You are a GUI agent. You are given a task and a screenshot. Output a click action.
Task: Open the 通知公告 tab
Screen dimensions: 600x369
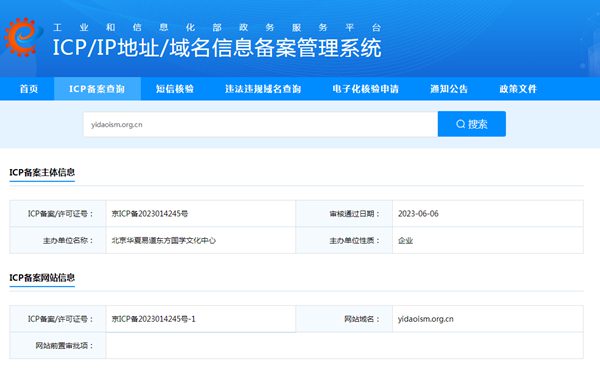tap(449, 89)
